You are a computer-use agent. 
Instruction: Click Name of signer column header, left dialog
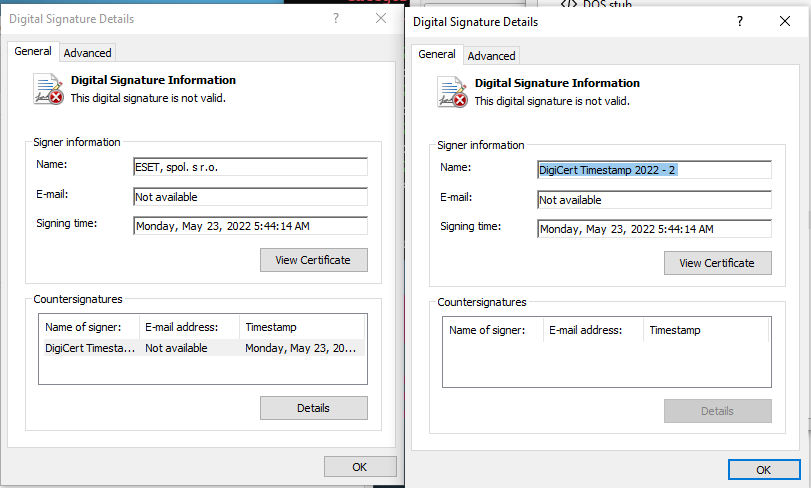pos(89,327)
